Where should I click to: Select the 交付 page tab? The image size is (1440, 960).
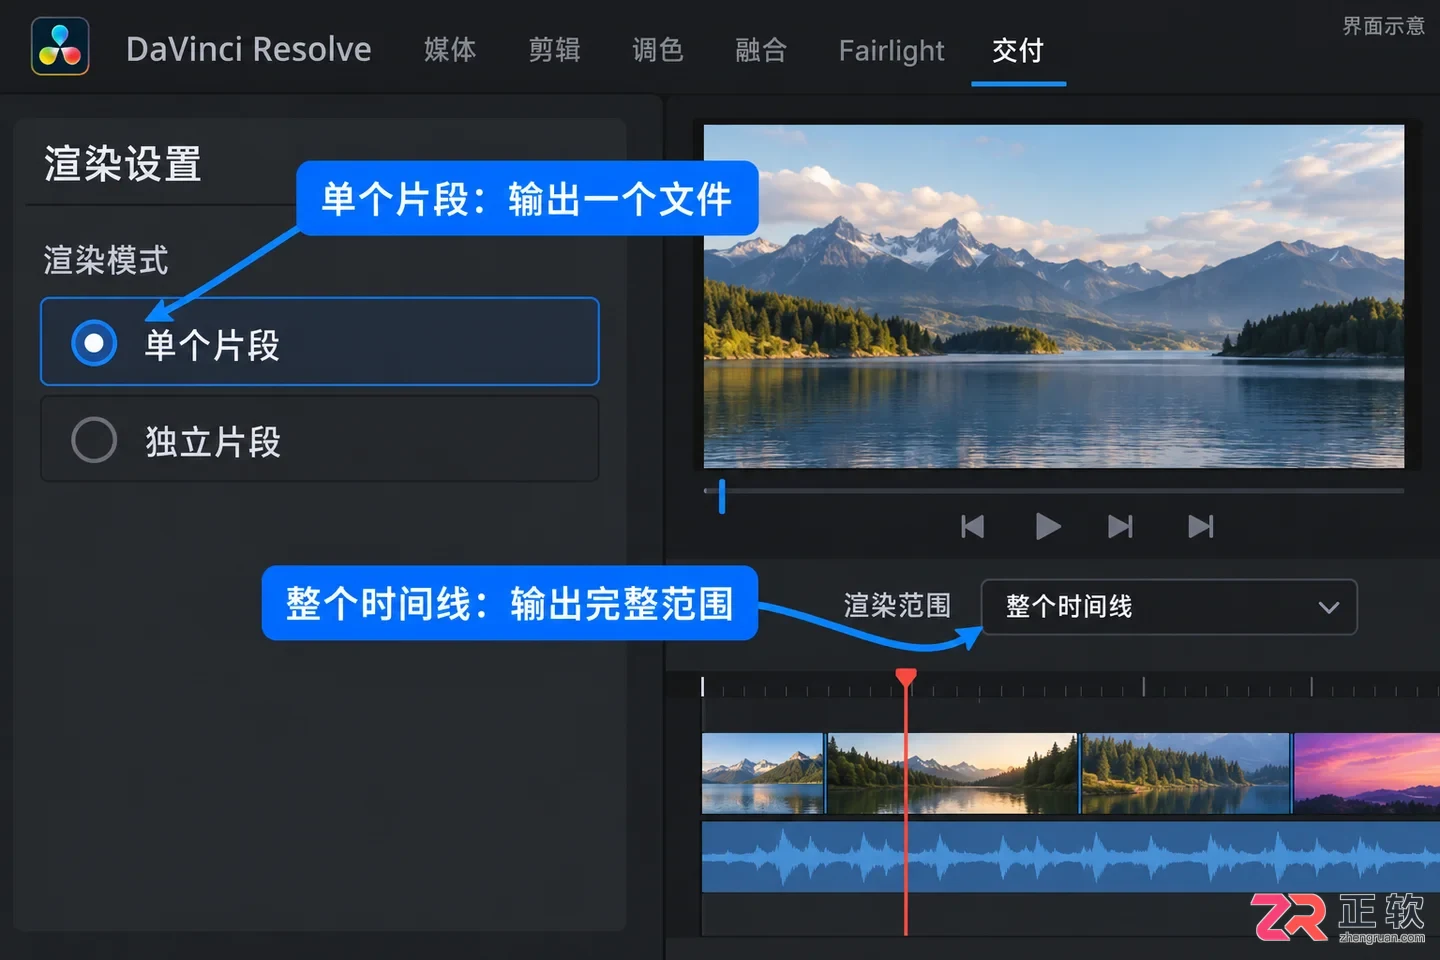coord(1018,50)
